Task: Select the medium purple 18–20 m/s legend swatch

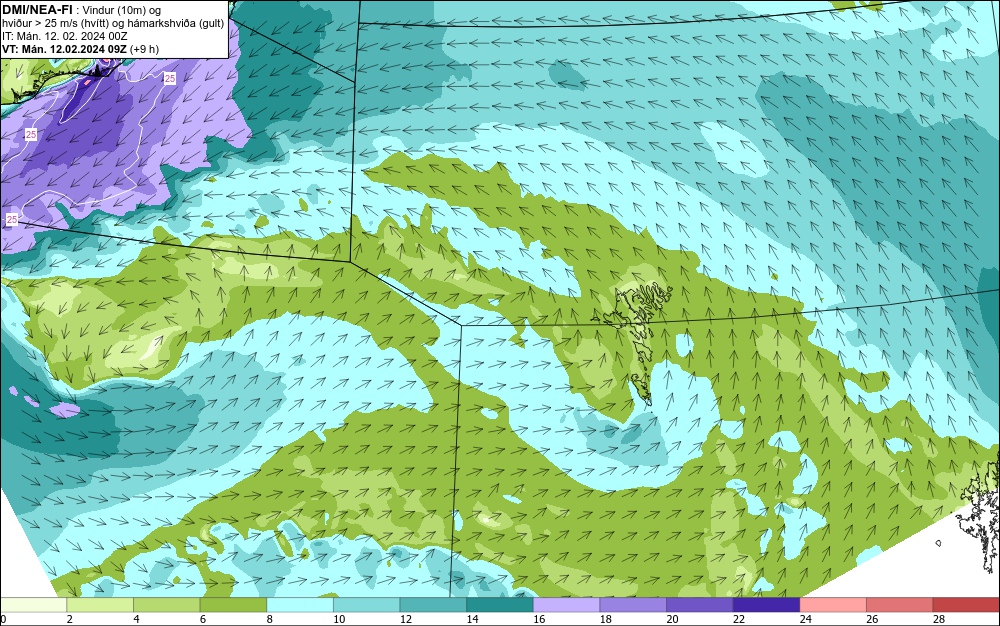Action: coord(633,605)
